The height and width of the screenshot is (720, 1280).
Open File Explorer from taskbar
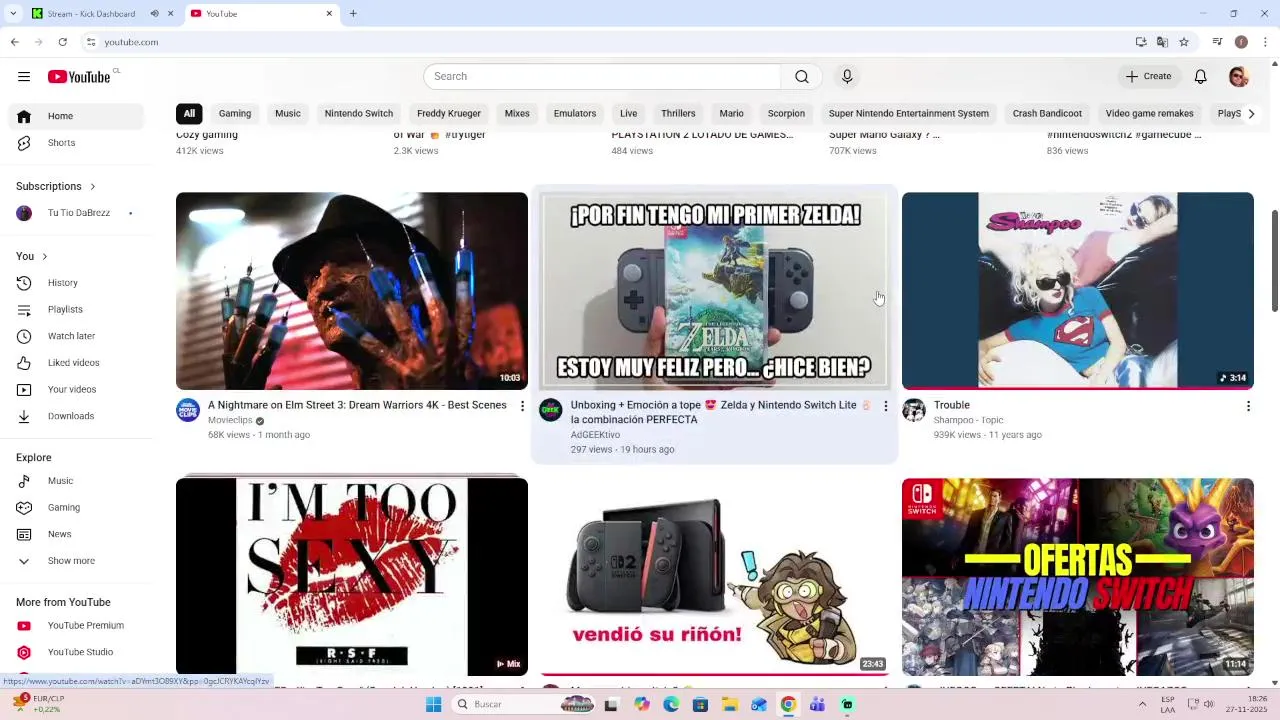tap(729, 704)
